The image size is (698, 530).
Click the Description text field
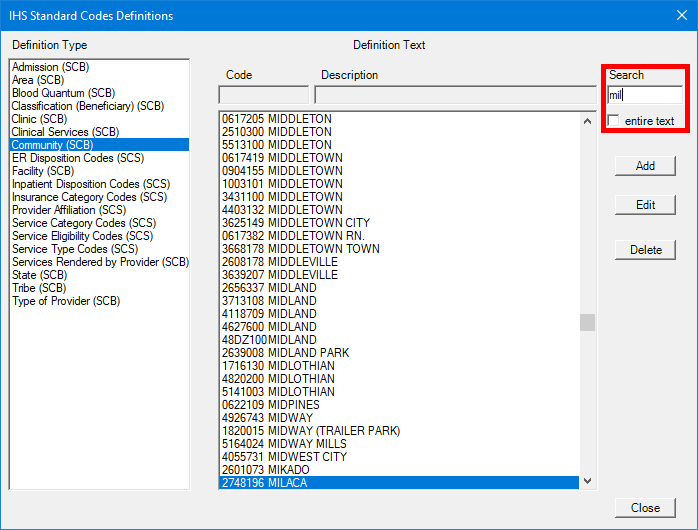(x=455, y=95)
